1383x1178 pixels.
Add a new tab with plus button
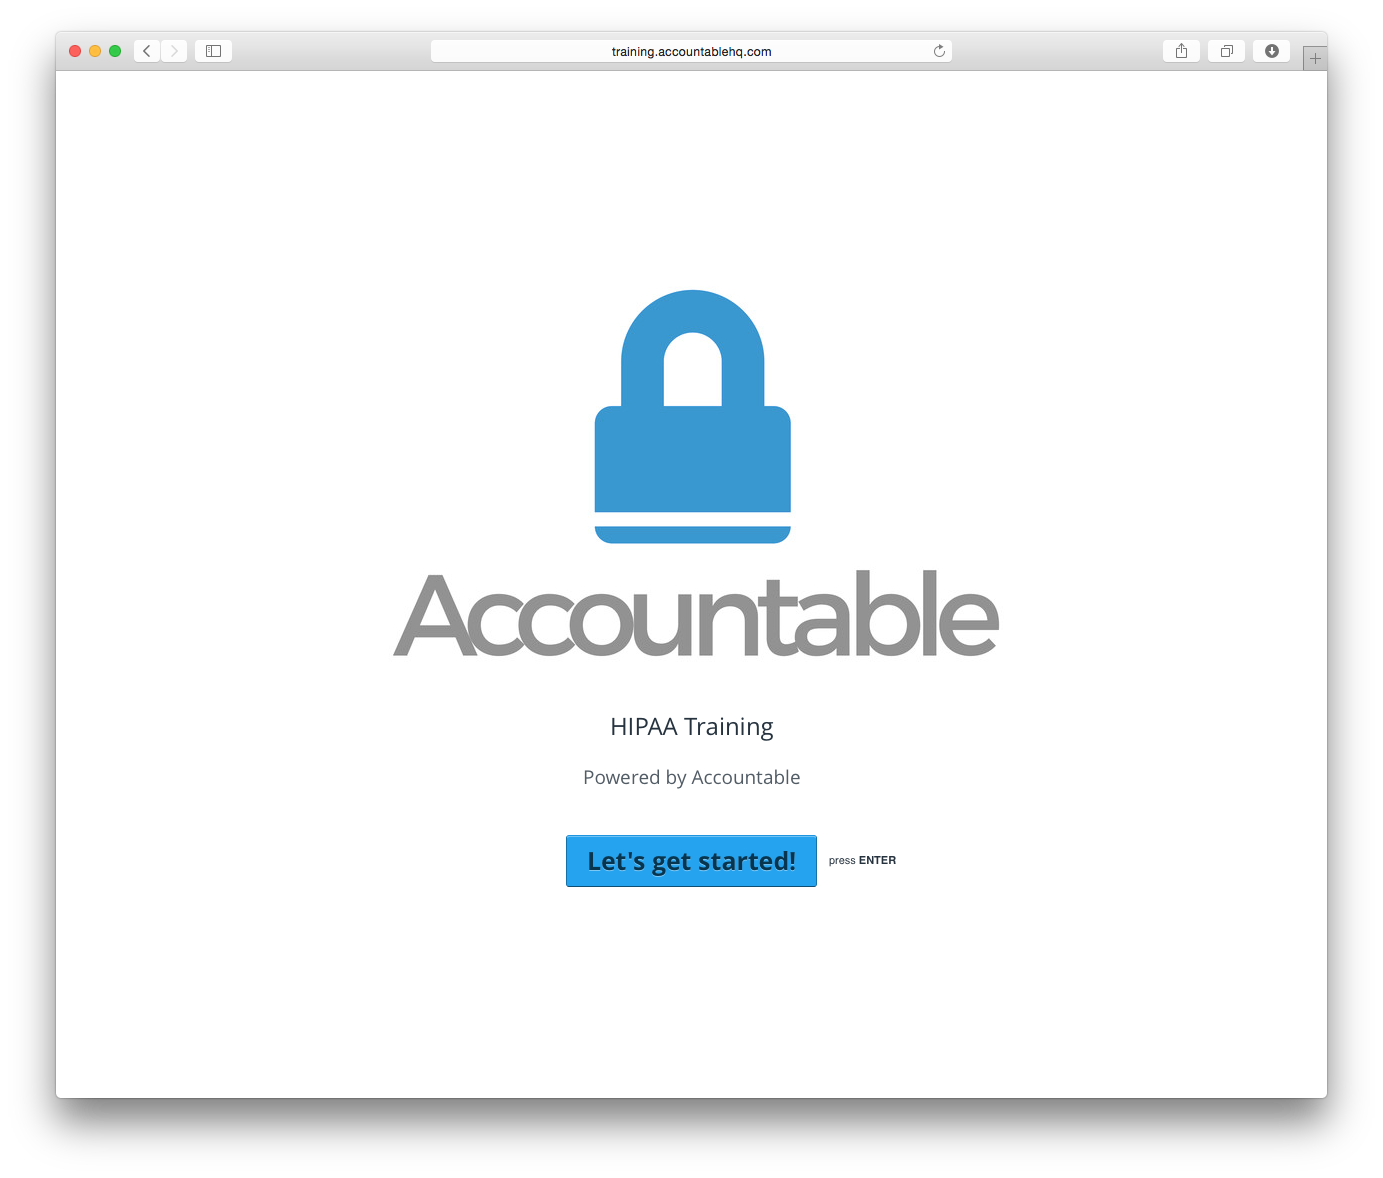pyautogui.click(x=1315, y=58)
